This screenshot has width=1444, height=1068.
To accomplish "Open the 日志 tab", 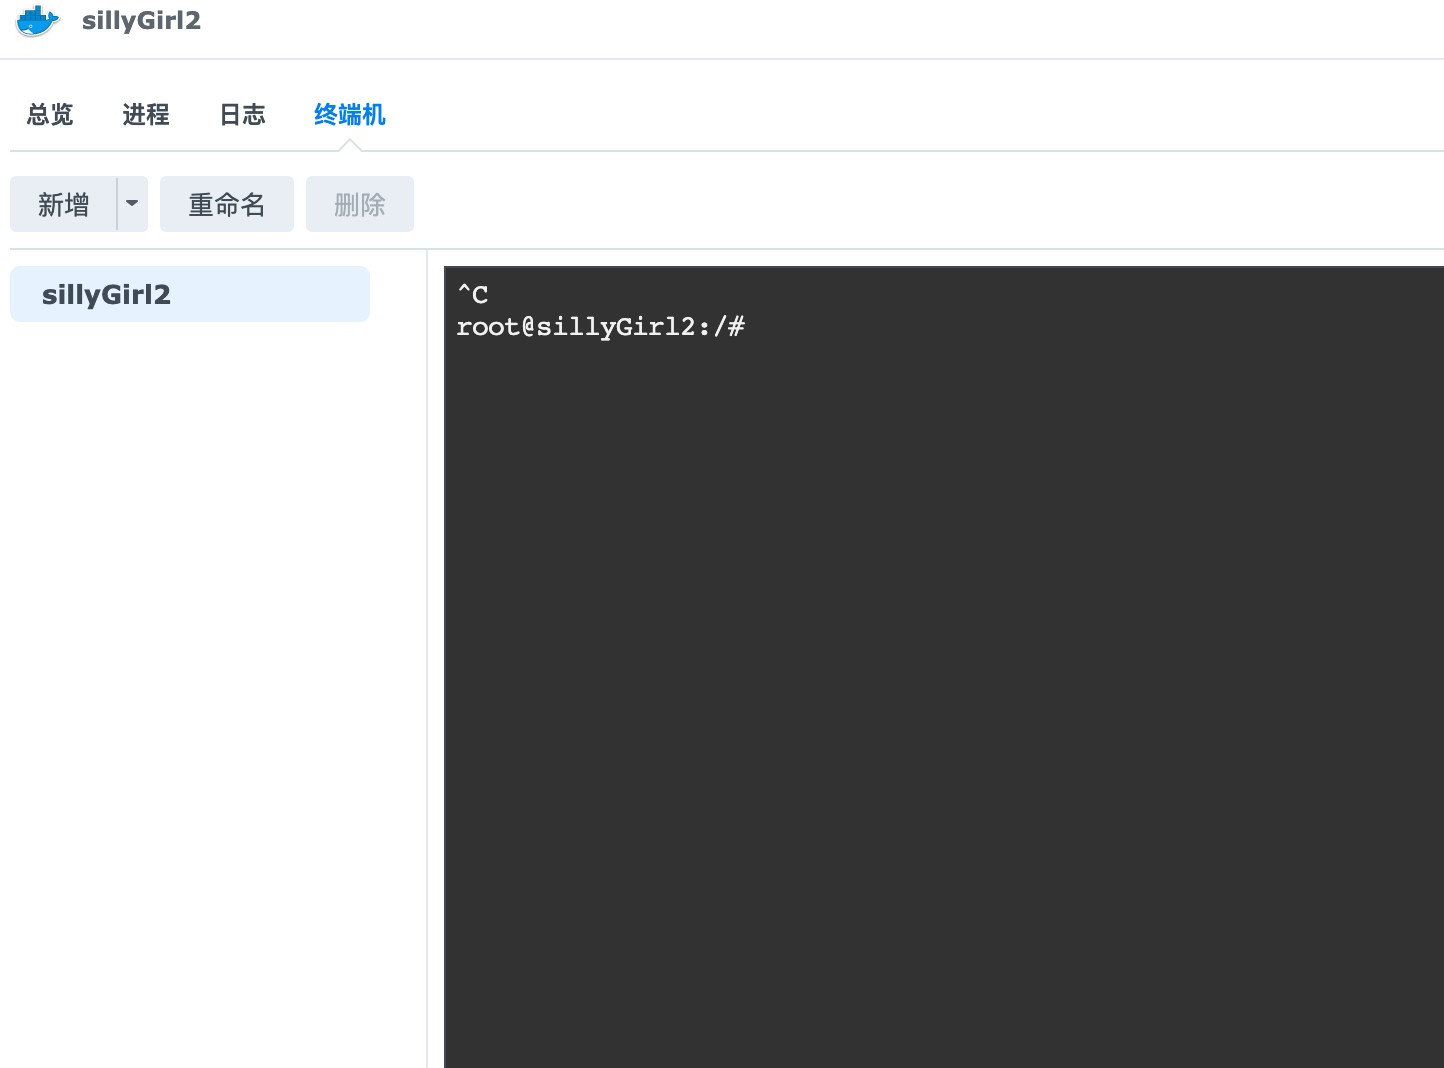I will (242, 115).
